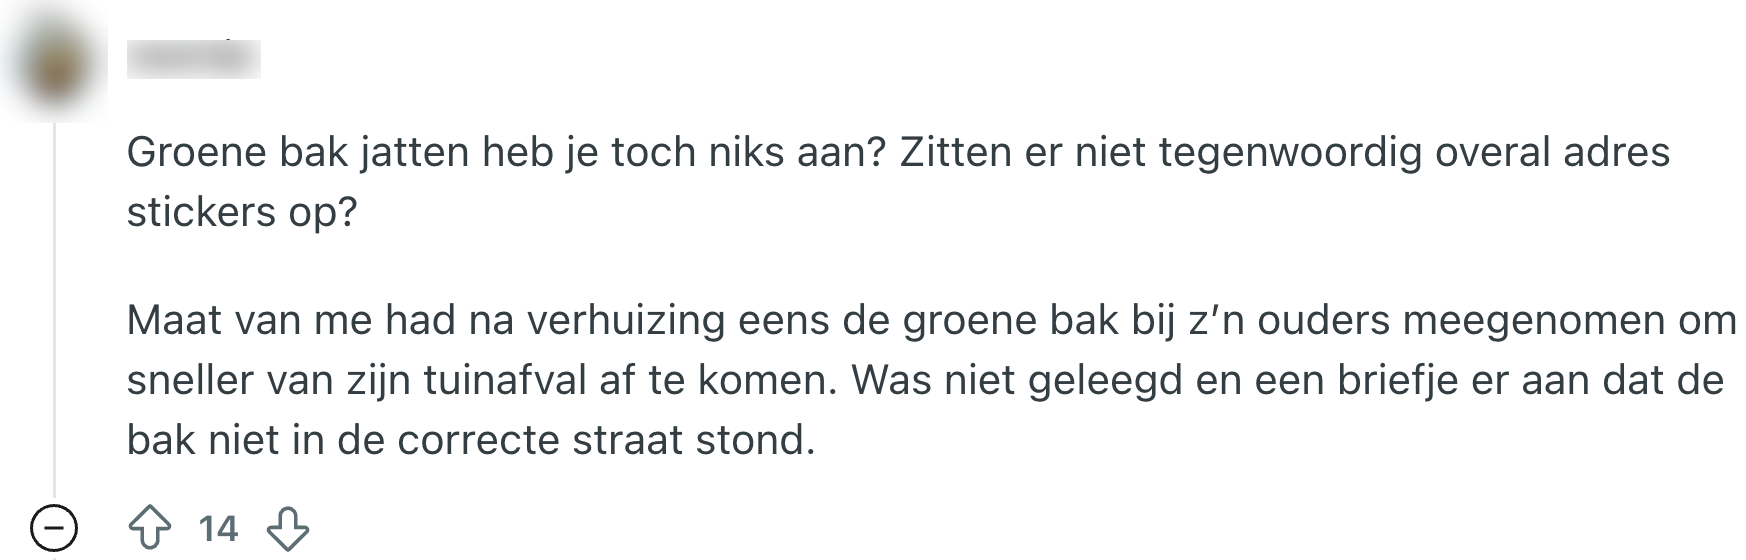Viewport: 1746px width, 560px height.
Task: Click the word "tegenwoordig" in the first line
Action: click(1290, 152)
